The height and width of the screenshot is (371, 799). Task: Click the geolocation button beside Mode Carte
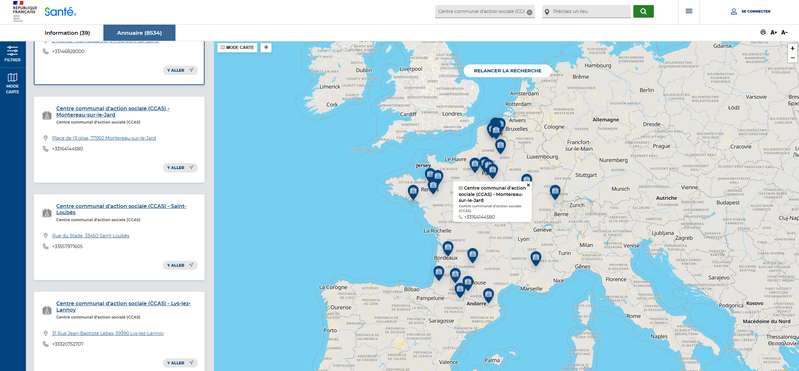tap(266, 47)
